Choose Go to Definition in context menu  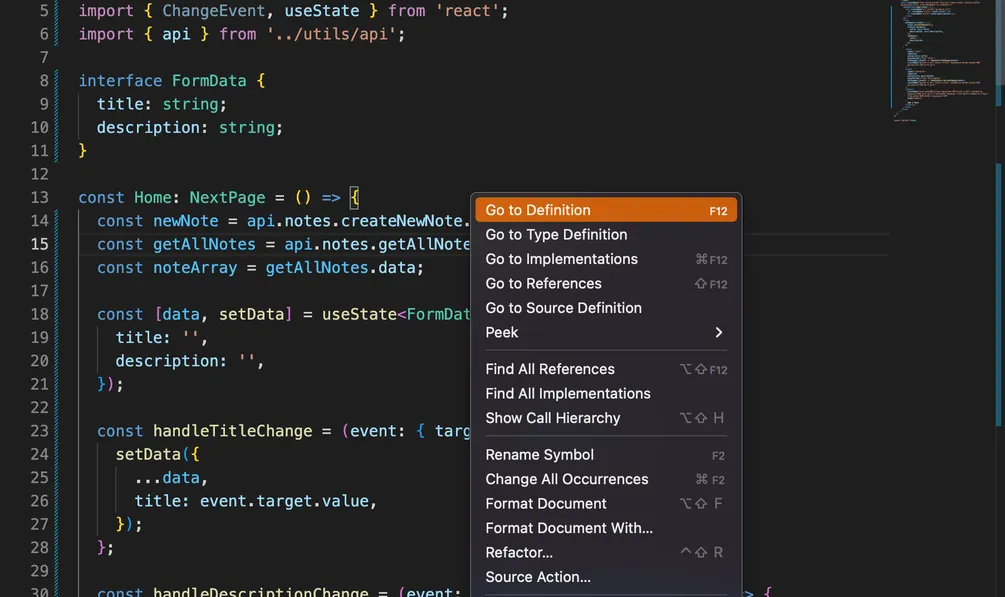(606, 210)
